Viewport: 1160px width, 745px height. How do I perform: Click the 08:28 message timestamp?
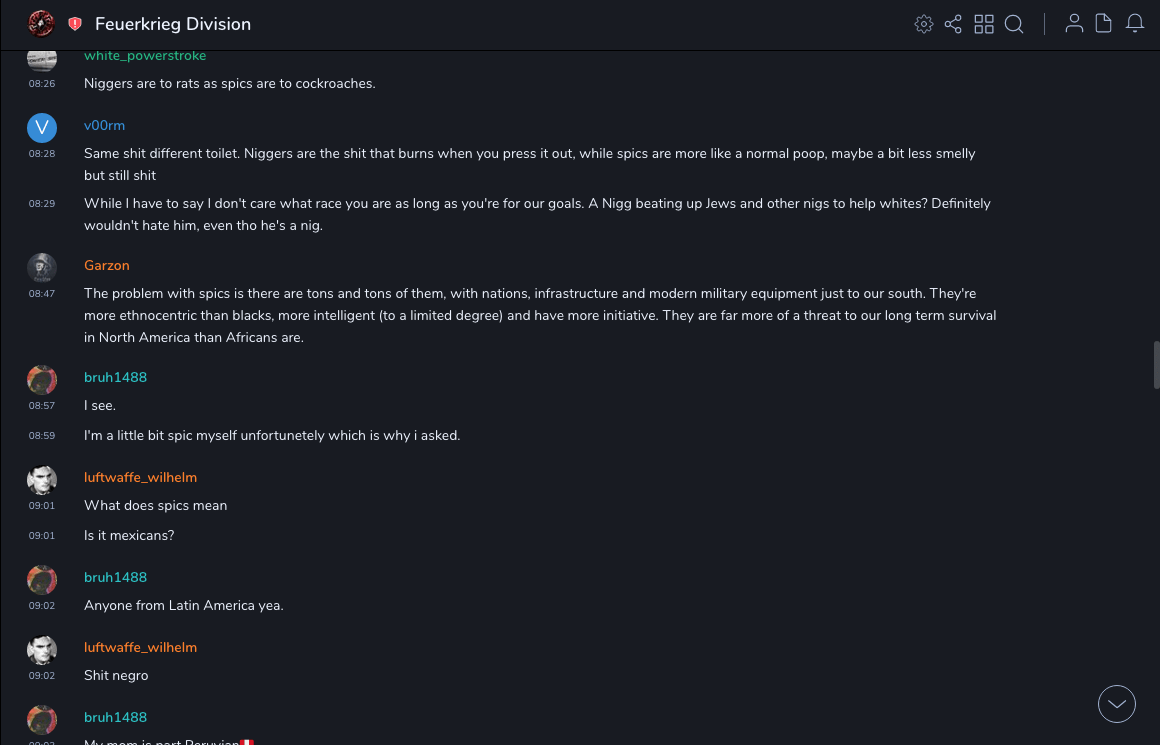click(x=42, y=154)
